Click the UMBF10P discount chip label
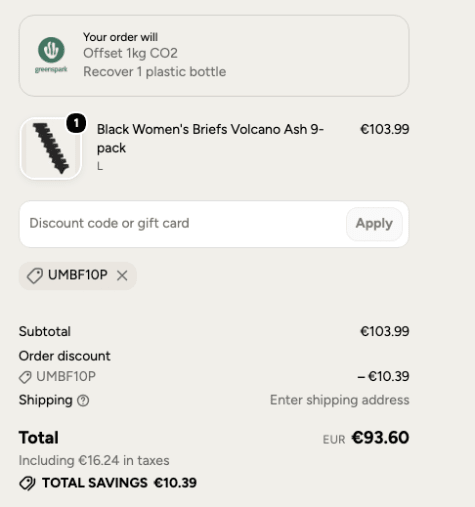This screenshot has width=475, height=507. pyautogui.click(x=78, y=275)
